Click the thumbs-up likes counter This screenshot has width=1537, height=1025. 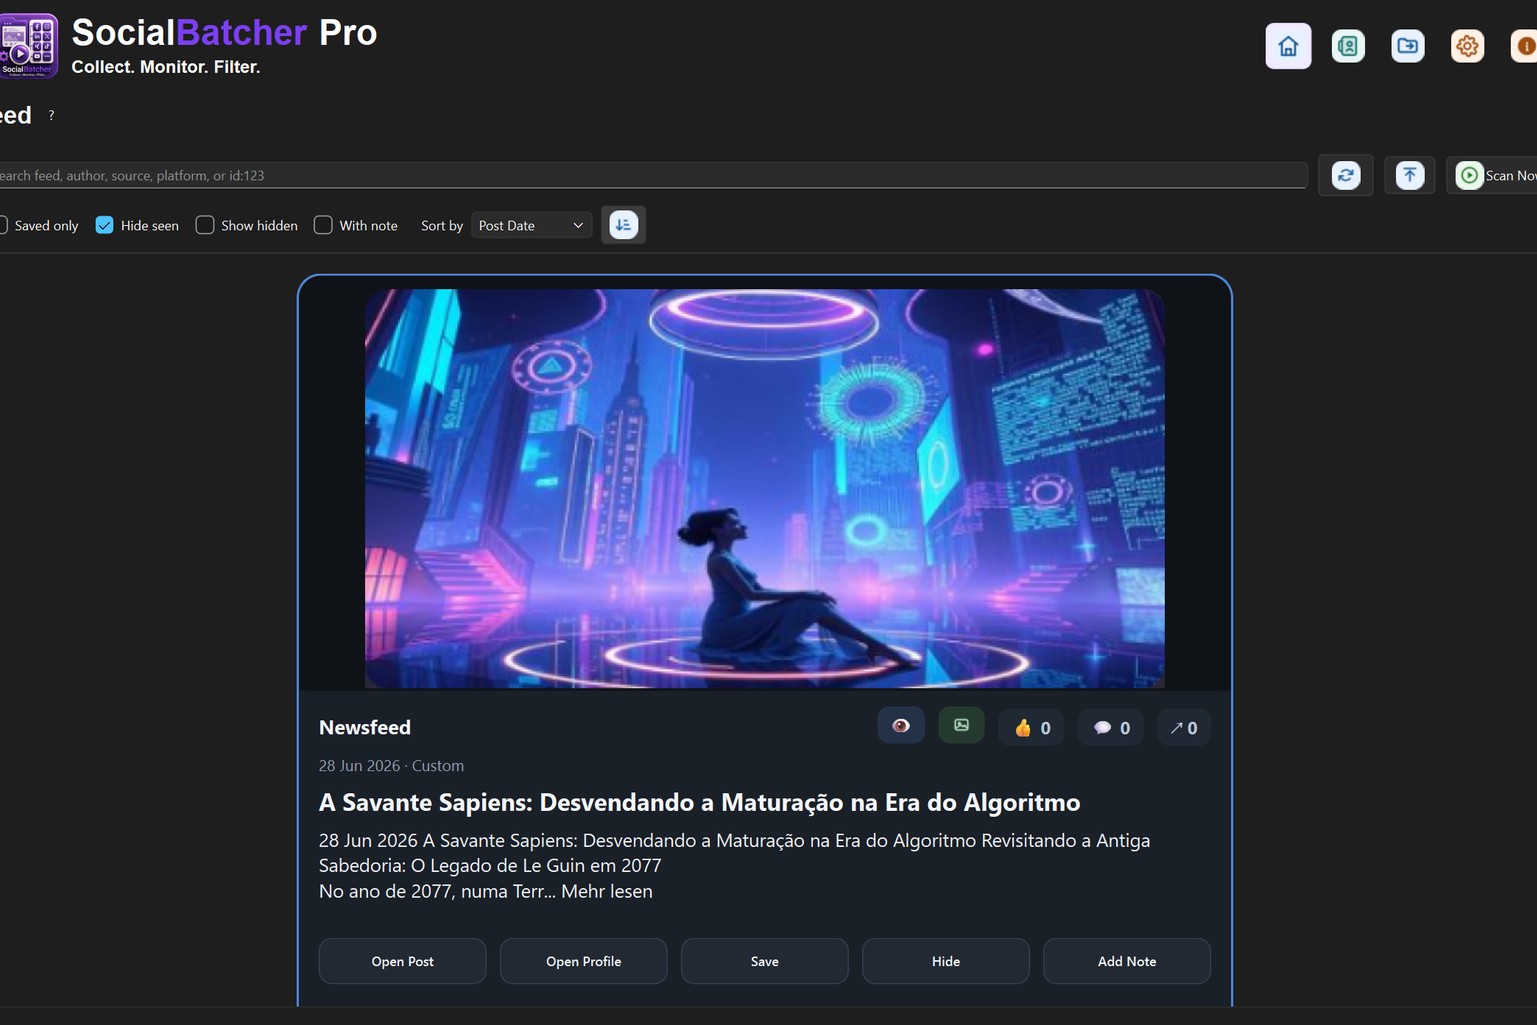pos(1031,728)
